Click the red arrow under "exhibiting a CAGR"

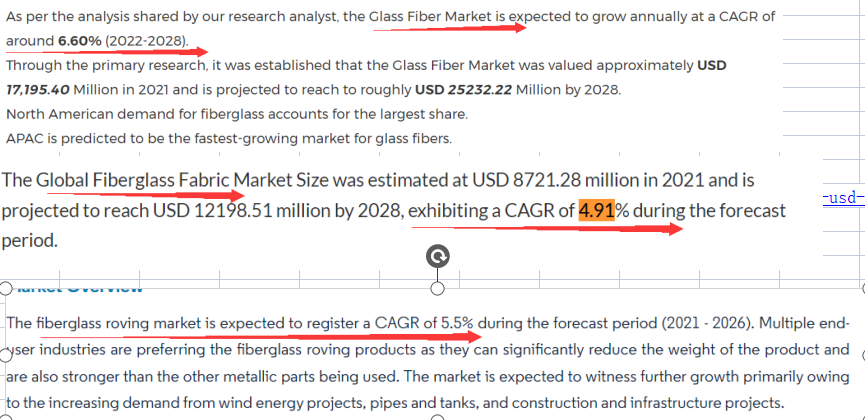548,228
